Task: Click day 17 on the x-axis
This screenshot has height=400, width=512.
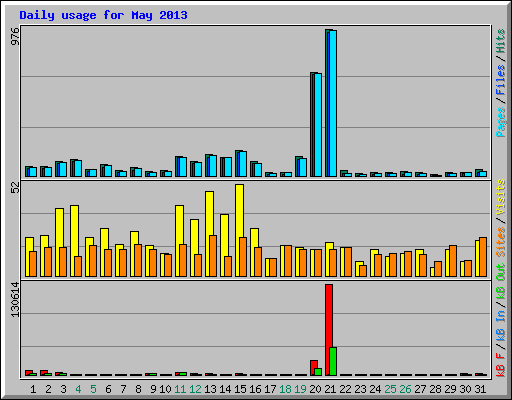Action: [270, 389]
